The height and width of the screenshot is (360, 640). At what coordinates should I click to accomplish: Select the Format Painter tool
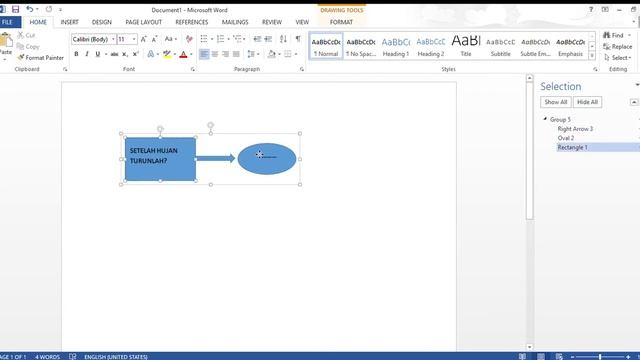coord(40,58)
